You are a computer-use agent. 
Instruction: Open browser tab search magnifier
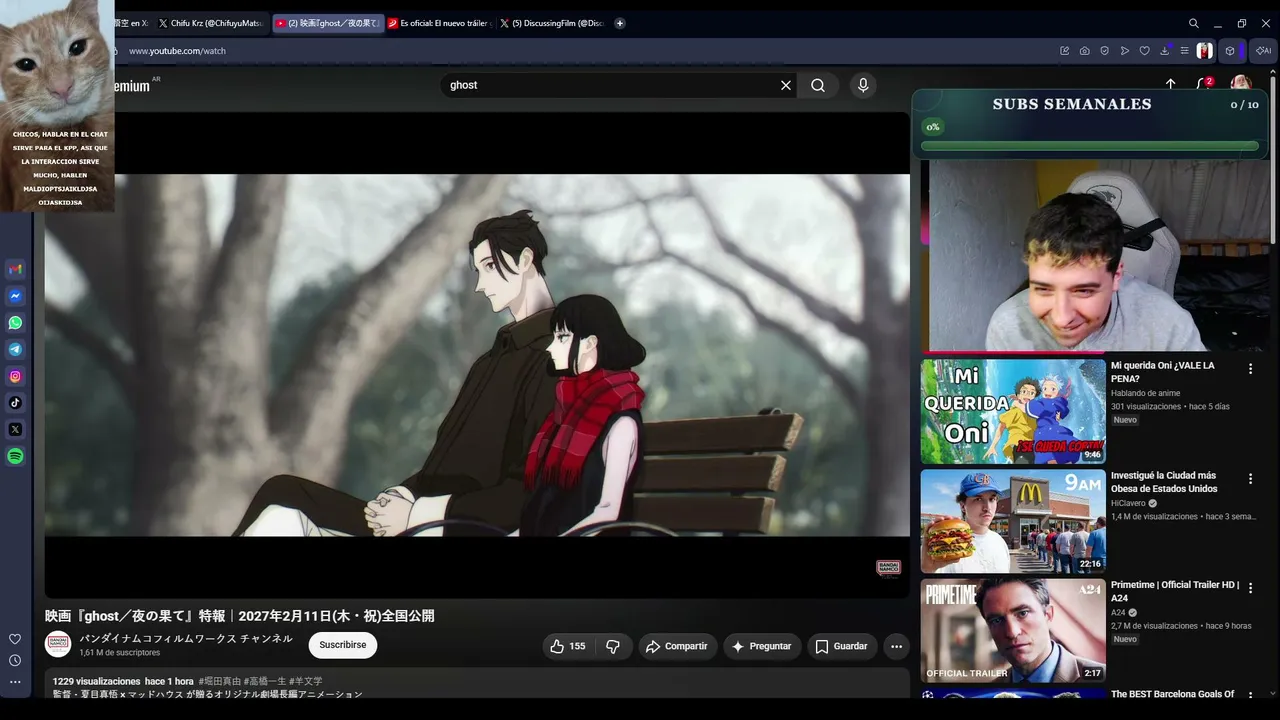pyautogui.click(x=1194, y=23)
